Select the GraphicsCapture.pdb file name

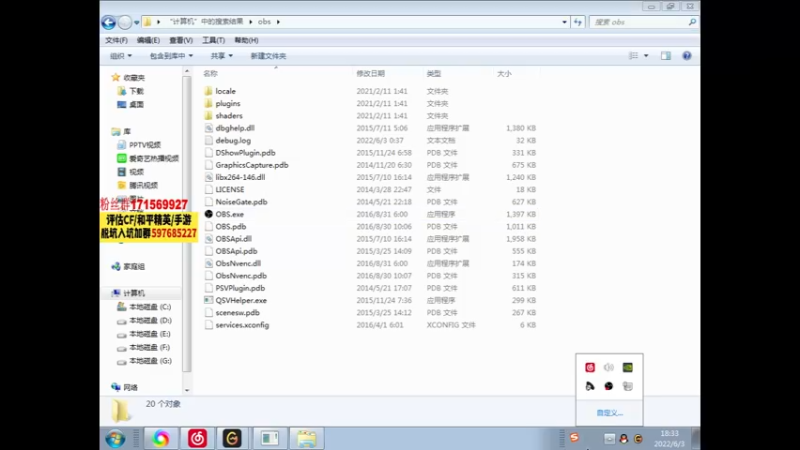pyautogui.click(x=252, y=165)
